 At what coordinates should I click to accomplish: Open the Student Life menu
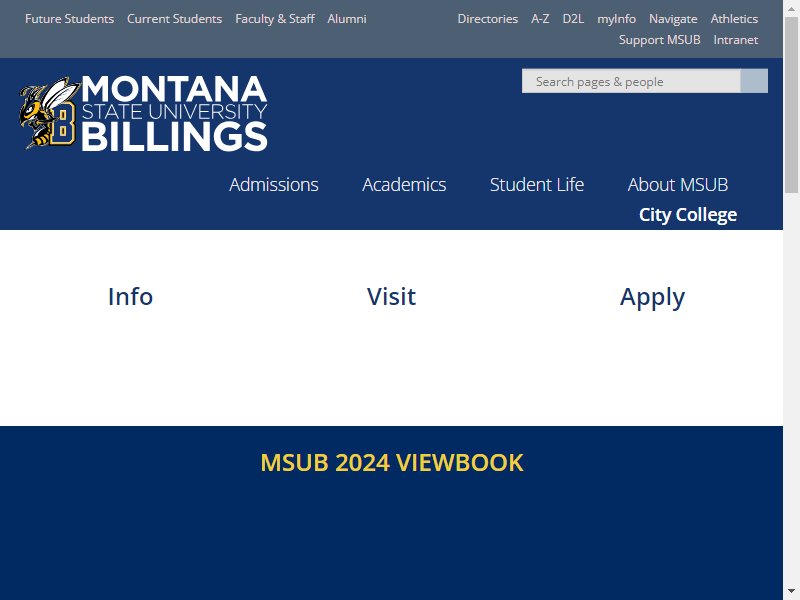pos(537,185)
